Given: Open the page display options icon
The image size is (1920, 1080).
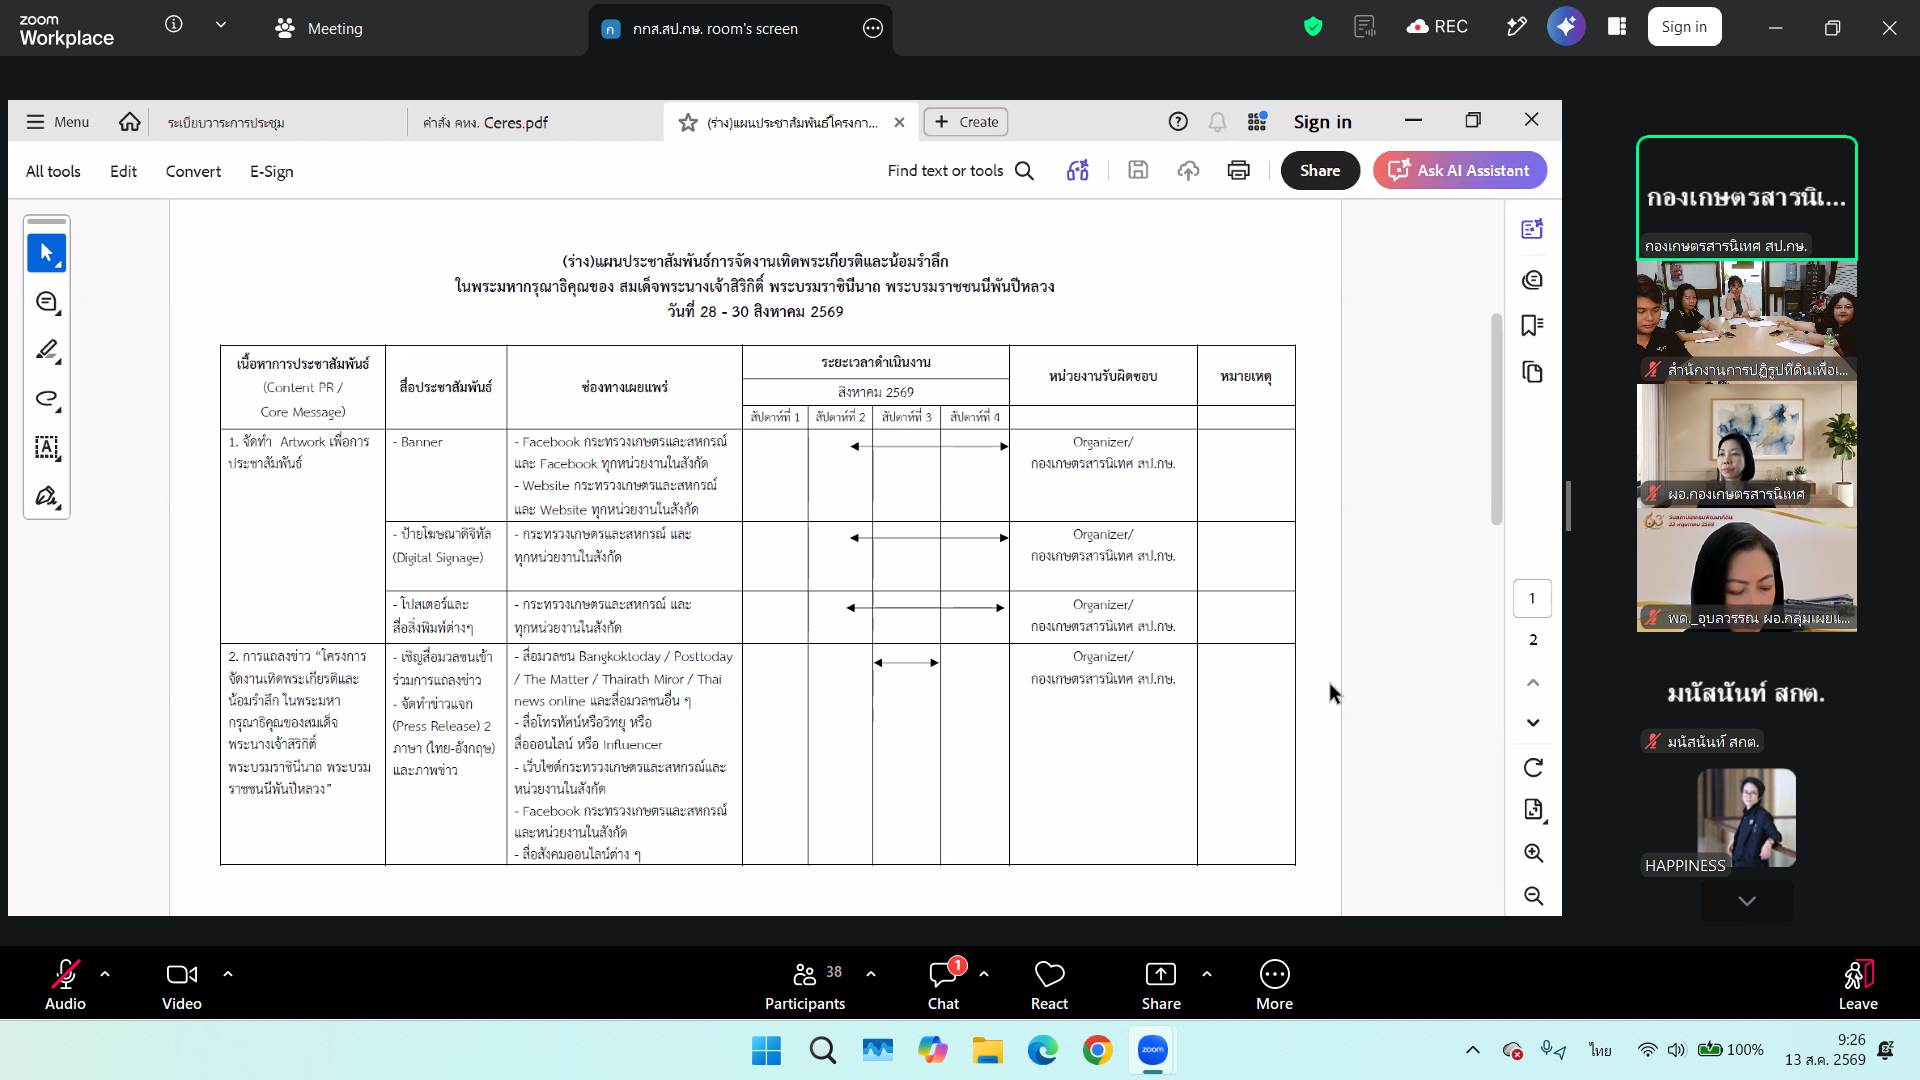Looking at the screenshot, I should coord(1533,809).
